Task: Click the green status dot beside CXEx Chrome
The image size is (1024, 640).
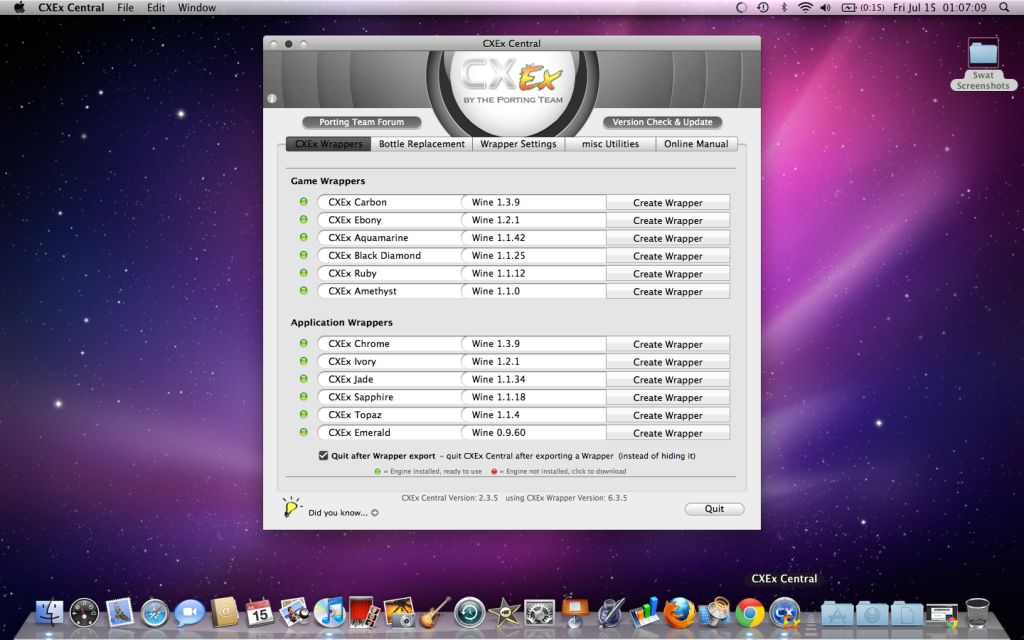Action: (304, 343)
